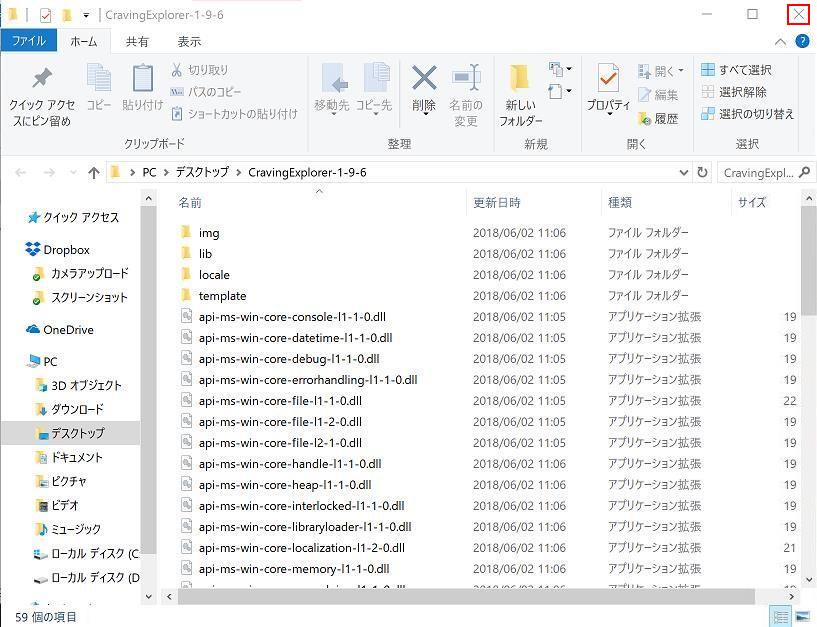817x627 pixels.
Task: Click Invert Selection (選択の切り替え)
Action: tap(747, 114)
